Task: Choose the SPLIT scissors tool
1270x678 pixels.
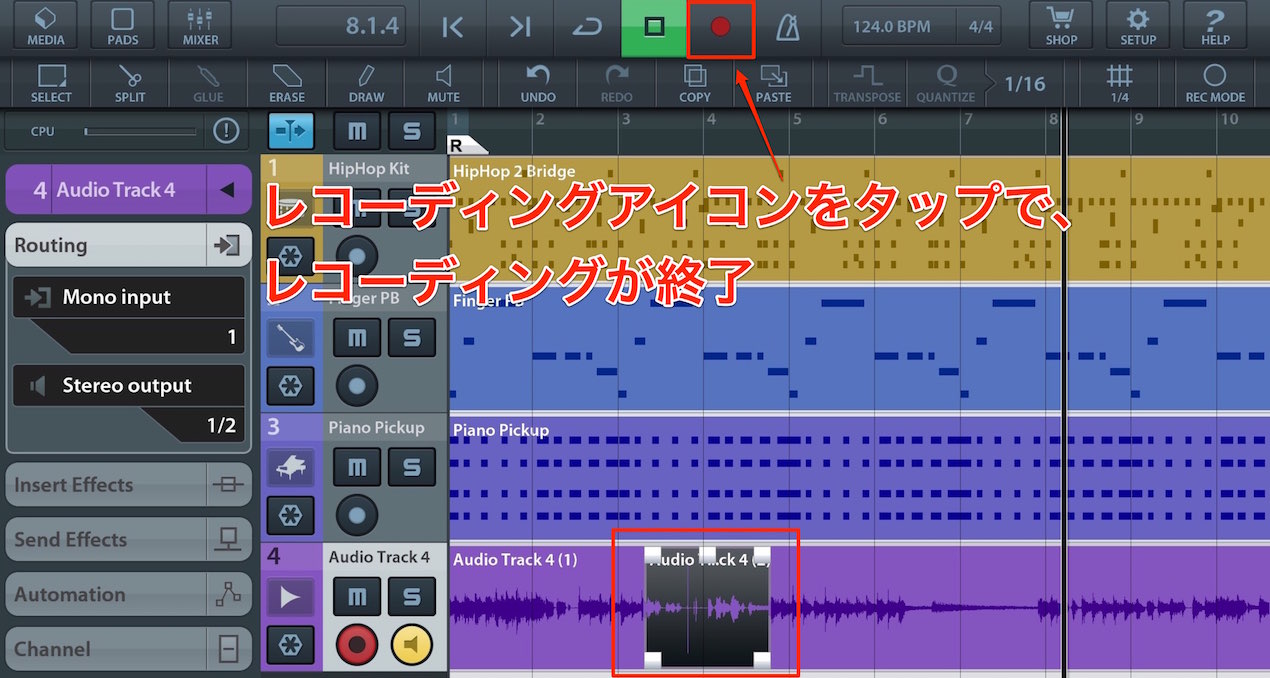Action: (129, 83)
